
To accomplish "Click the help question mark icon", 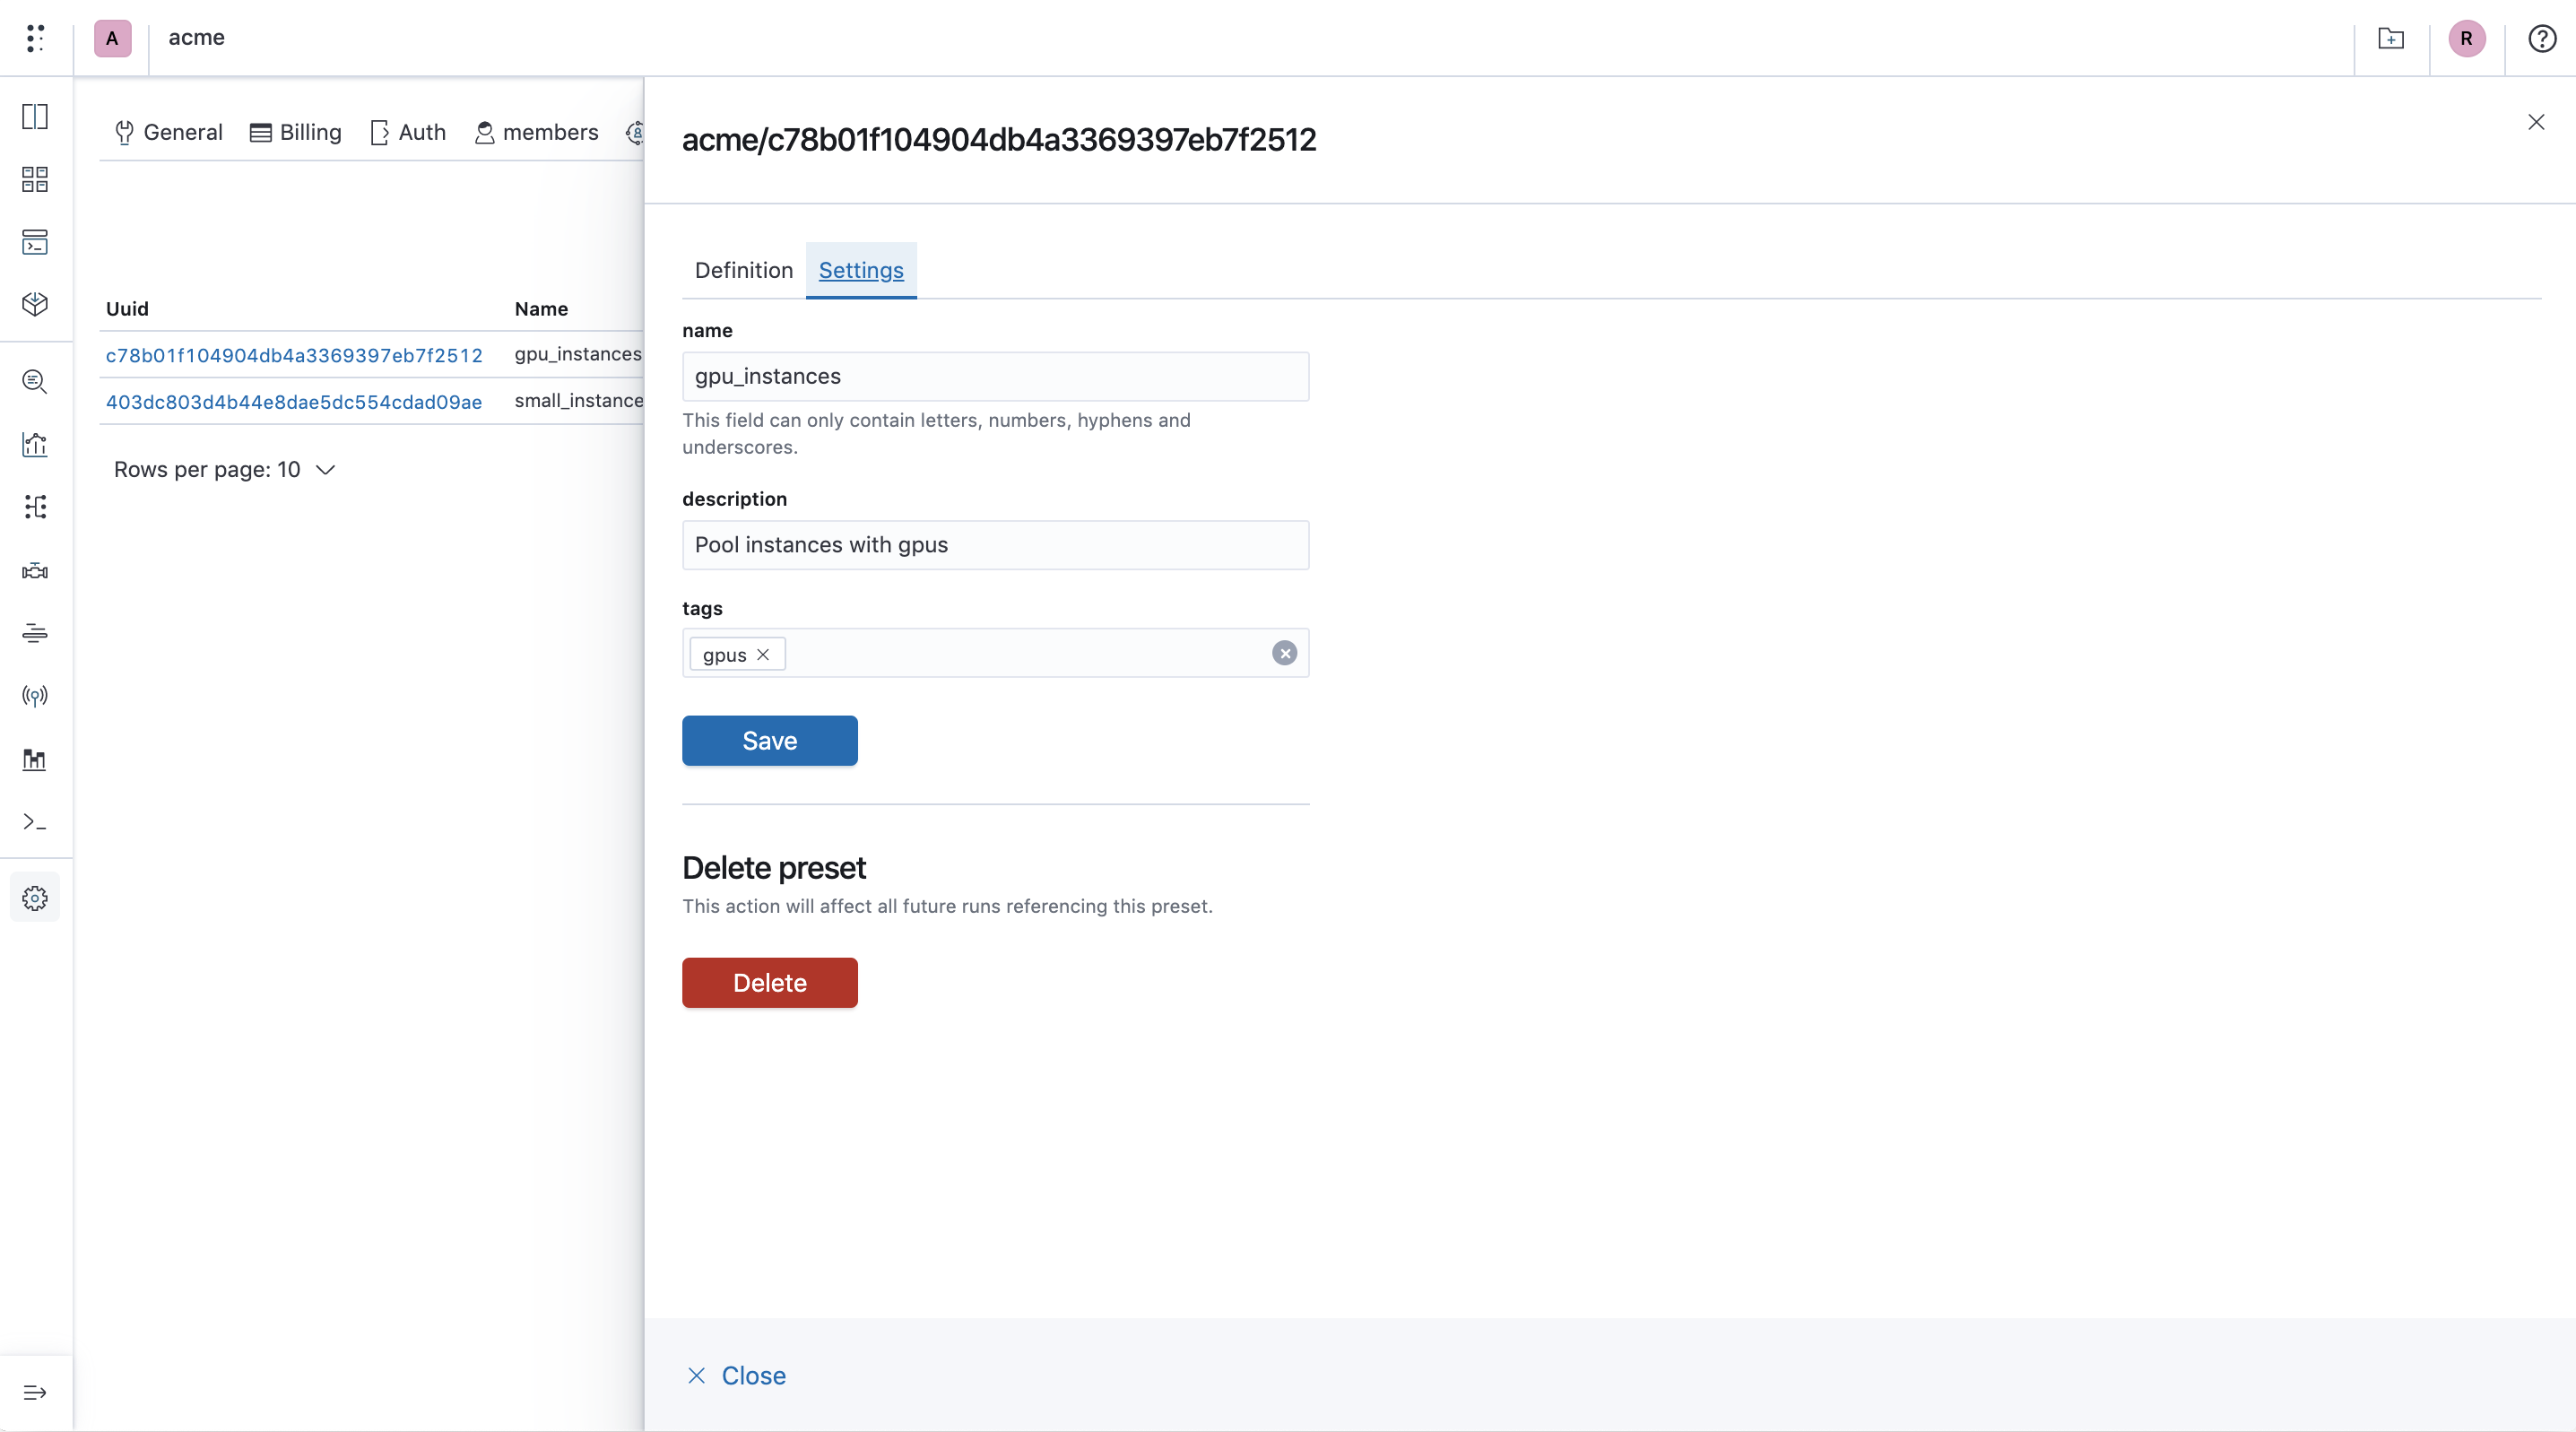I will [x=2542, y=38].
